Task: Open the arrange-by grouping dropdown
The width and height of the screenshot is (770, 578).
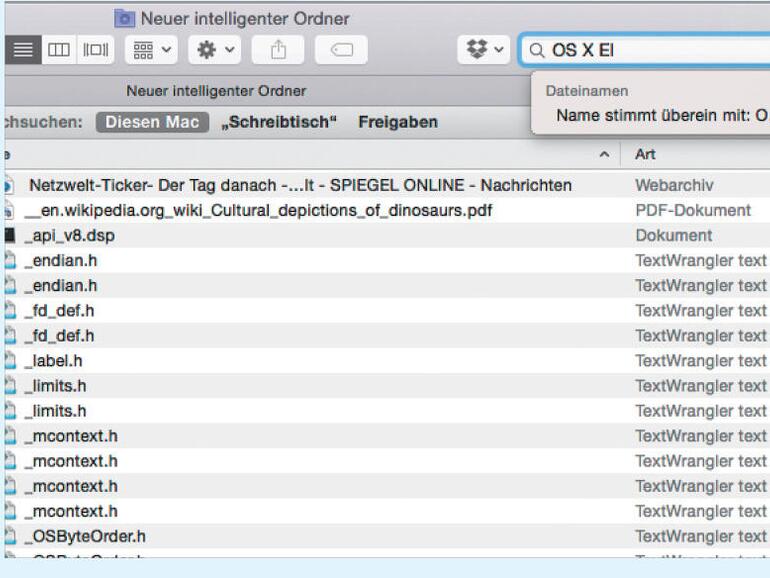Action: click(151, 50)
